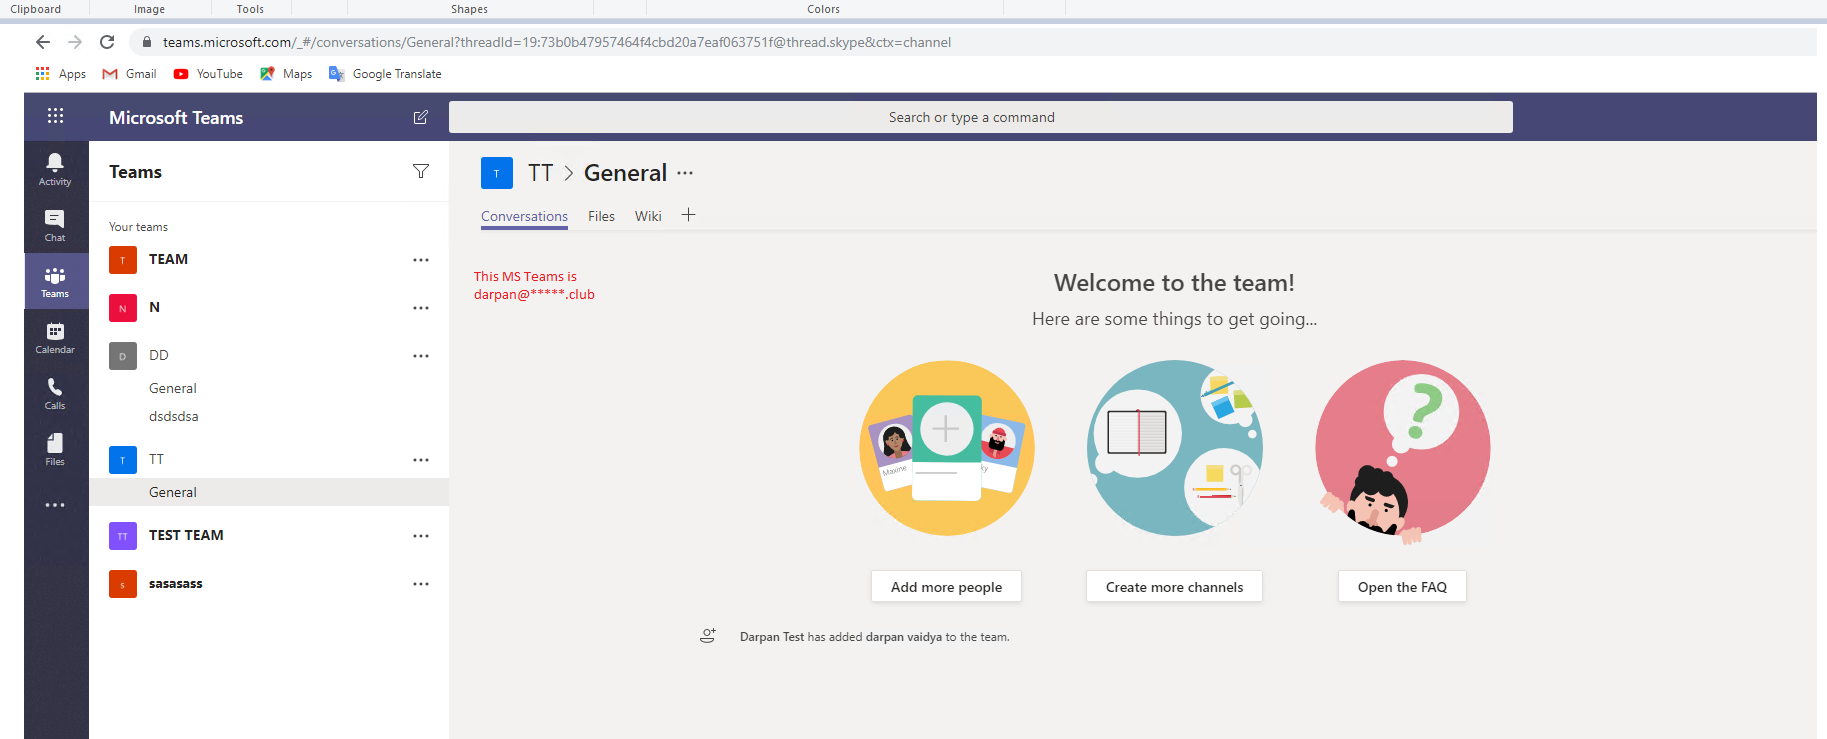This screenshot has width=1827, height=739.
Task: Add a new tab with plus icon
Action: [x=688, y=215]
